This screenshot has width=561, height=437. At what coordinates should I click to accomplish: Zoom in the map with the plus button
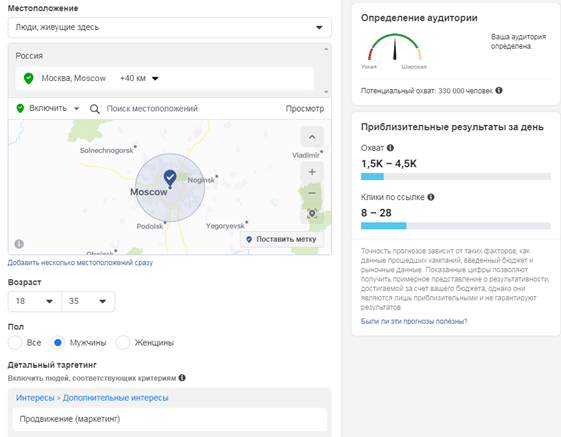pos(312,172)
